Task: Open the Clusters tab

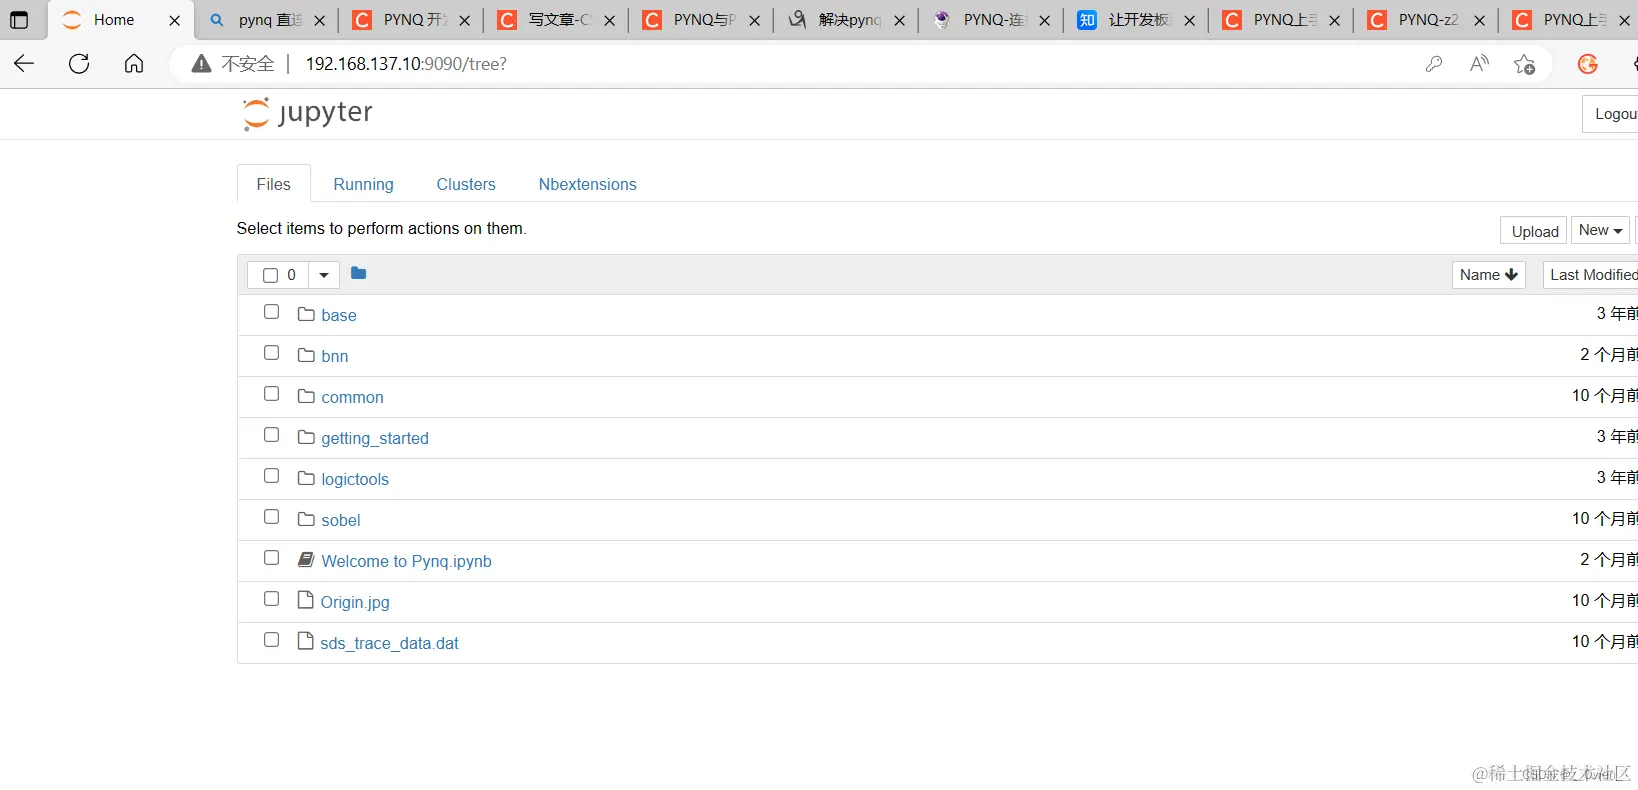Action: 466,184
